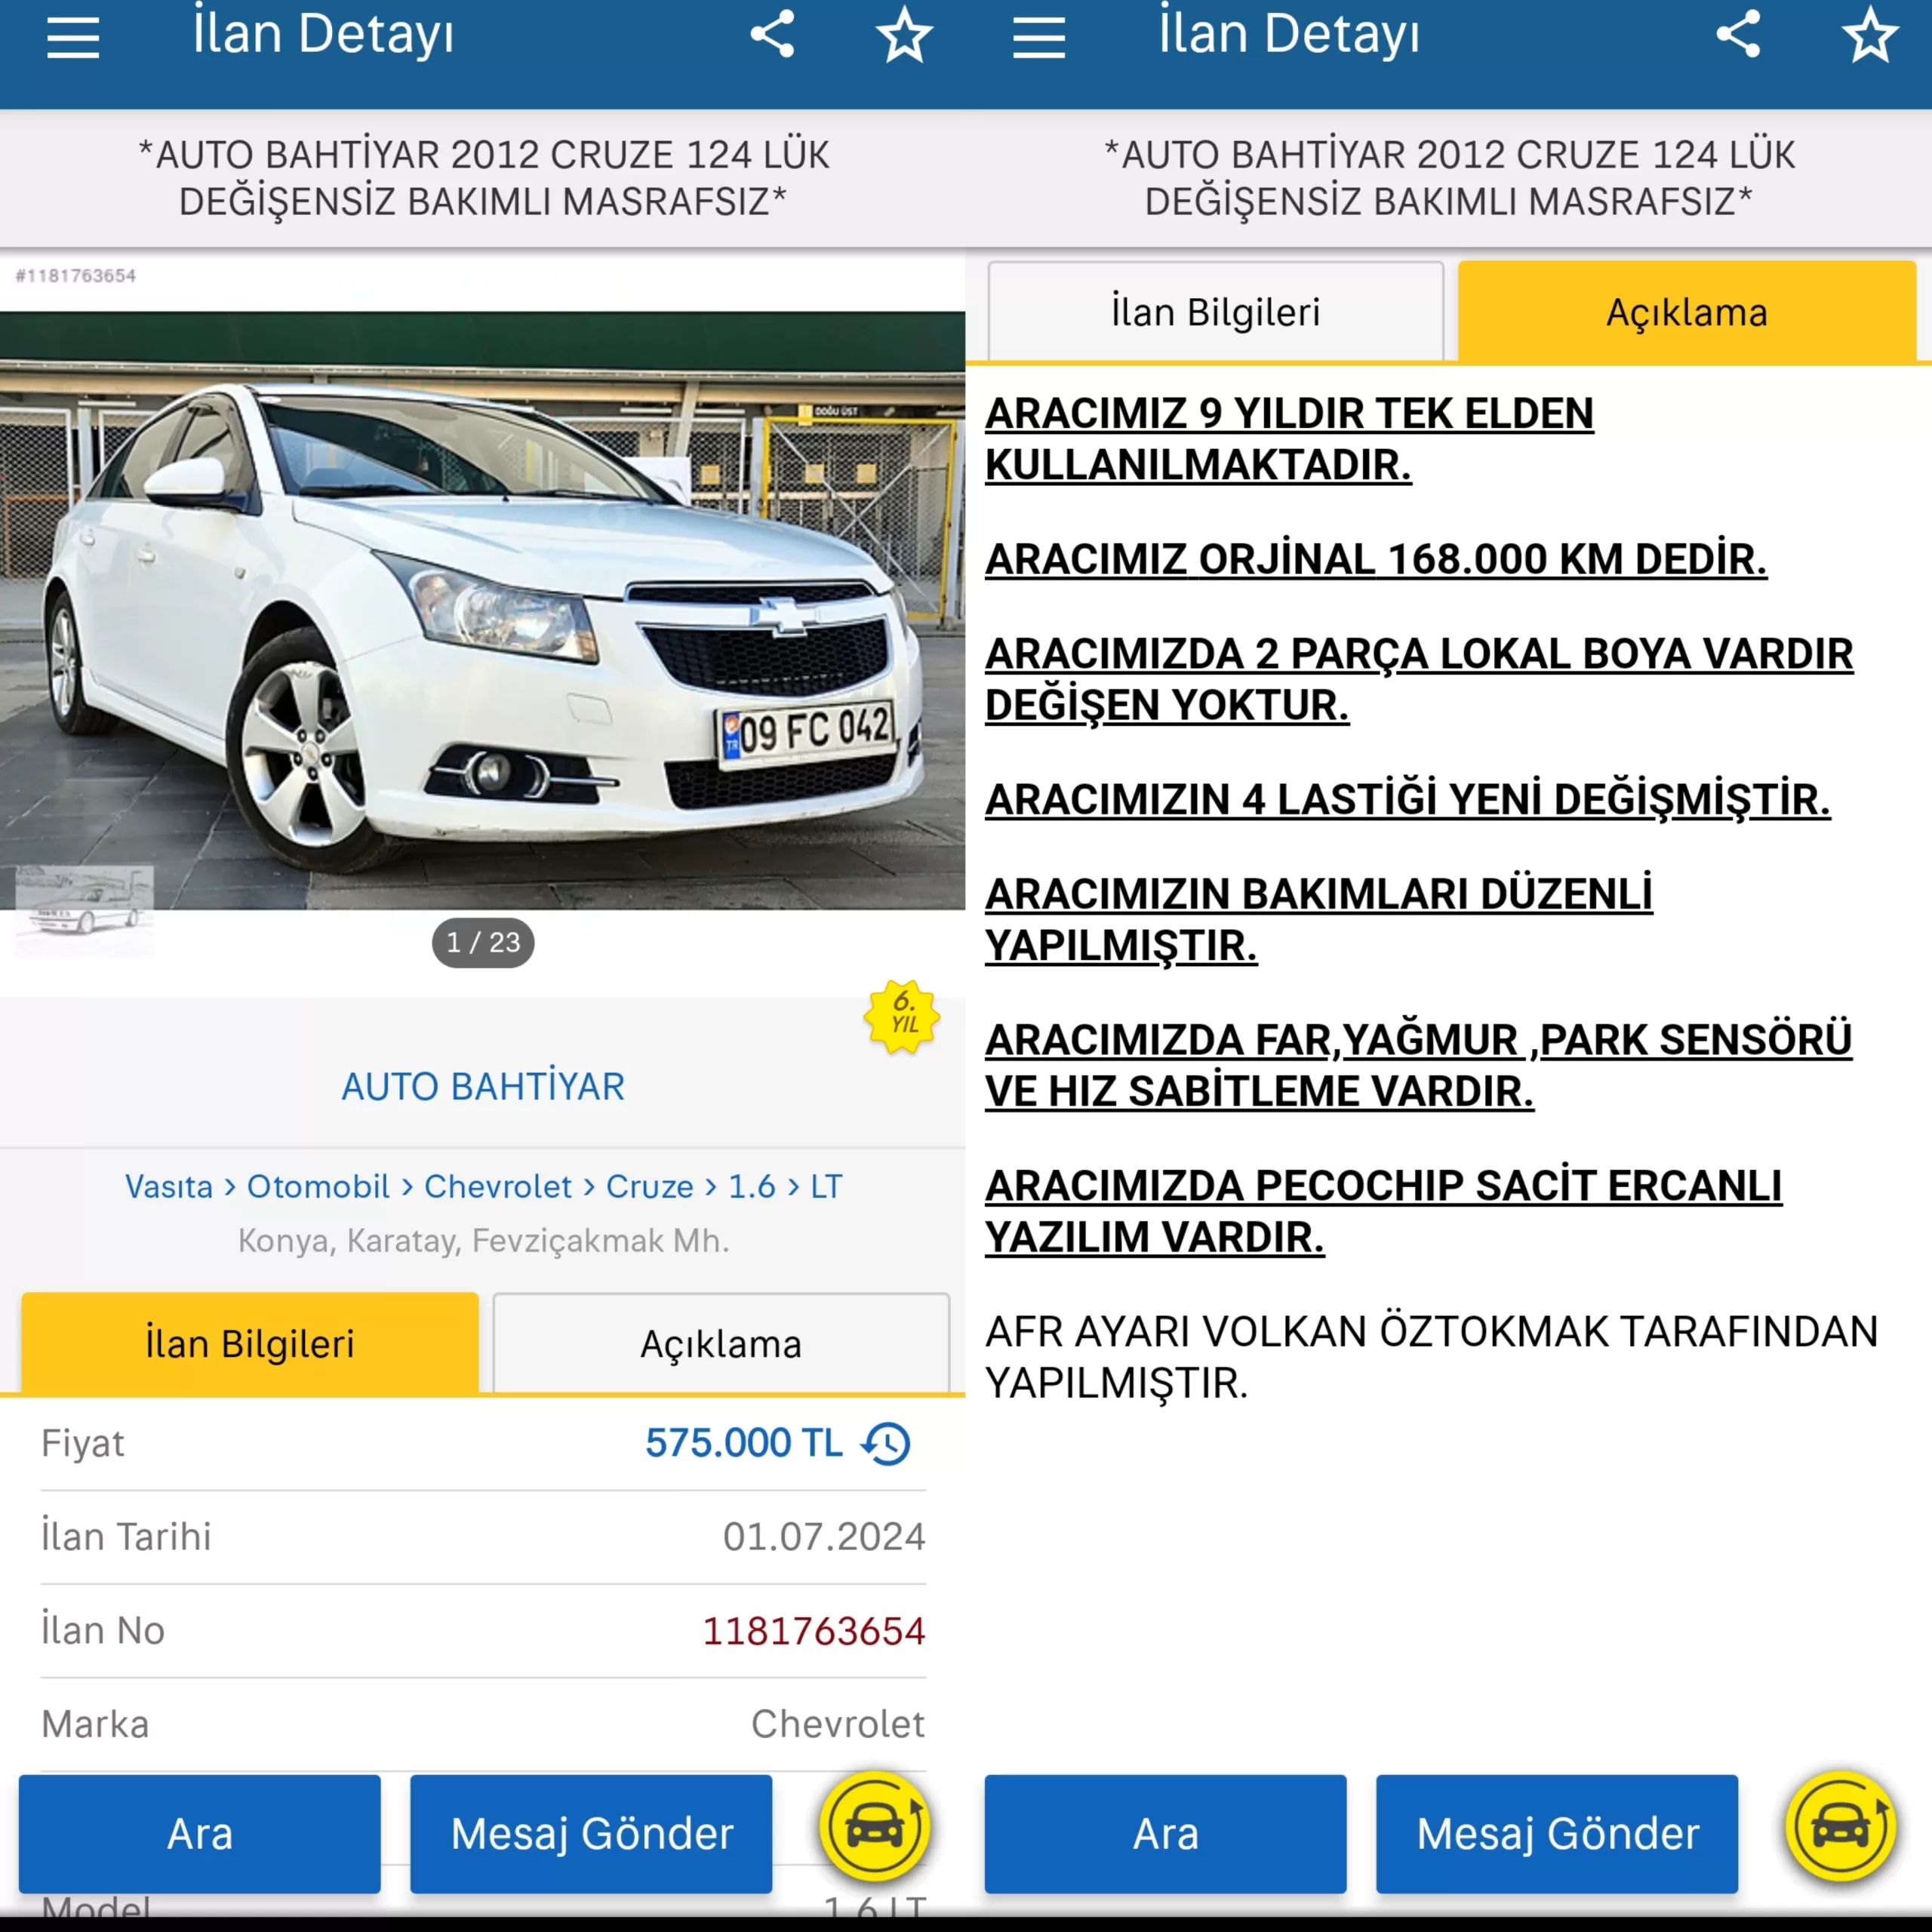
Task: Tap the left Ara call button
Action: [x=200, y=1834]
